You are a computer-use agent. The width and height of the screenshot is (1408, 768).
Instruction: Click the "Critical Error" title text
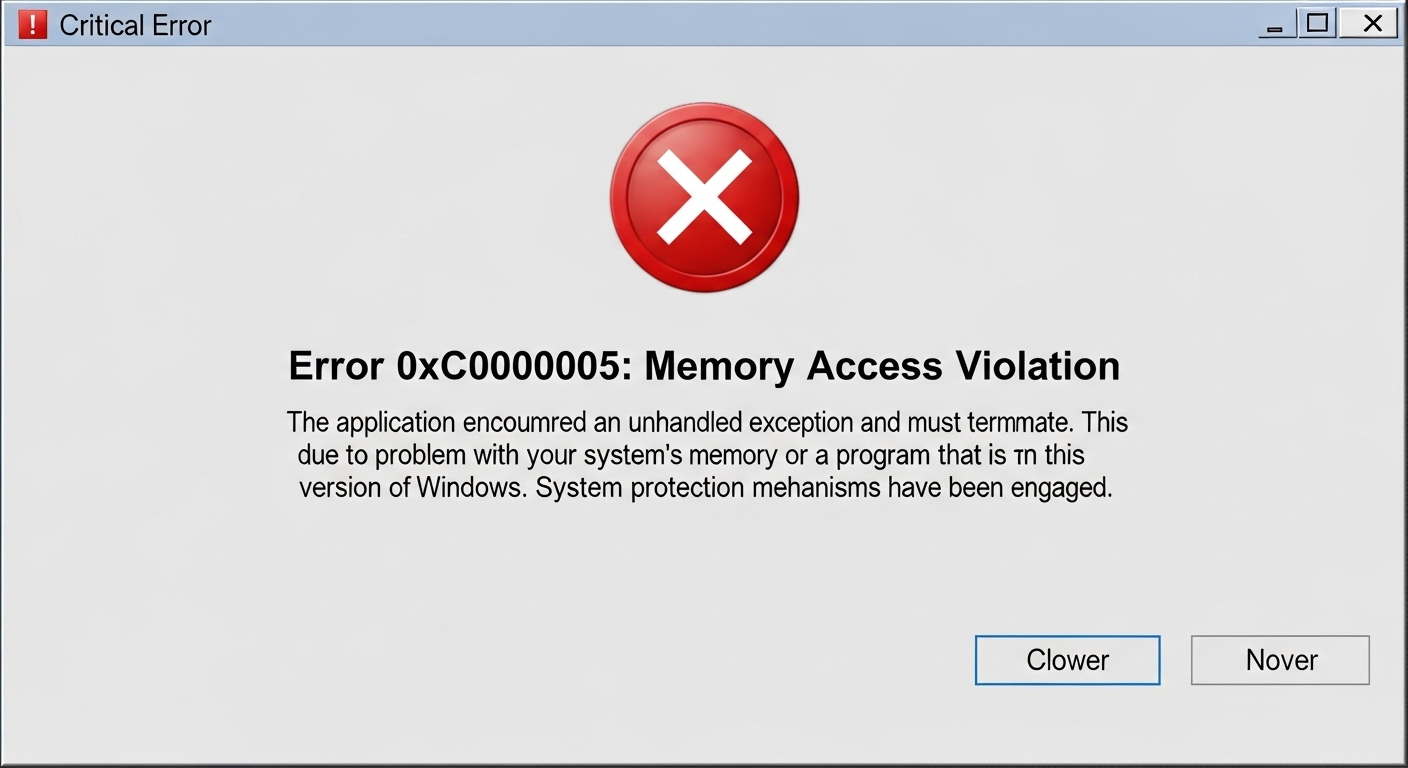pyautogui.click(x=135, y=26)
